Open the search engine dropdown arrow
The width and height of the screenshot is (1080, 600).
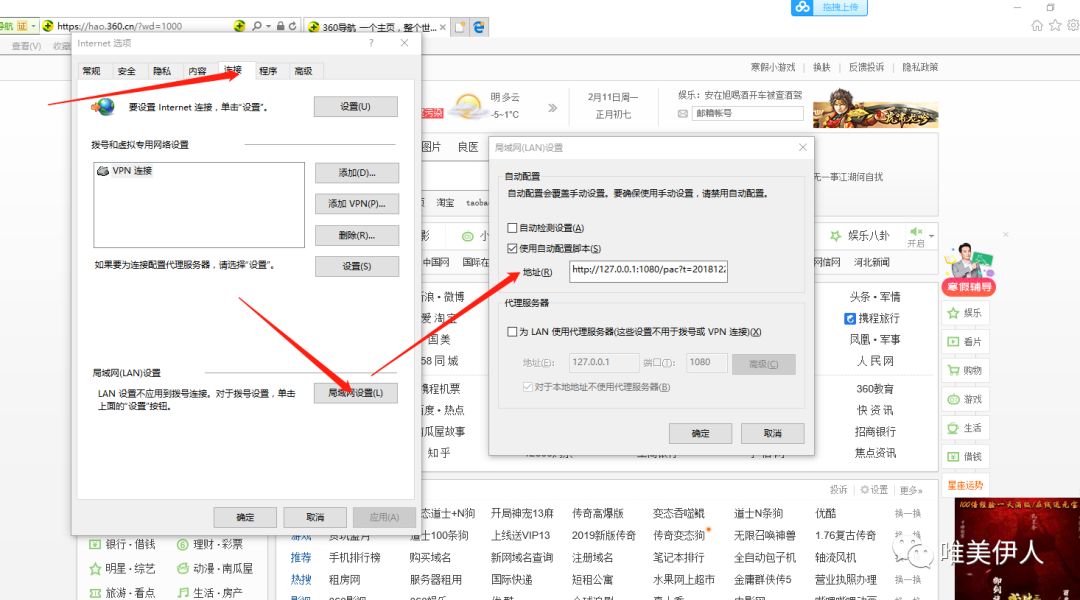click(x=268, y=26)
